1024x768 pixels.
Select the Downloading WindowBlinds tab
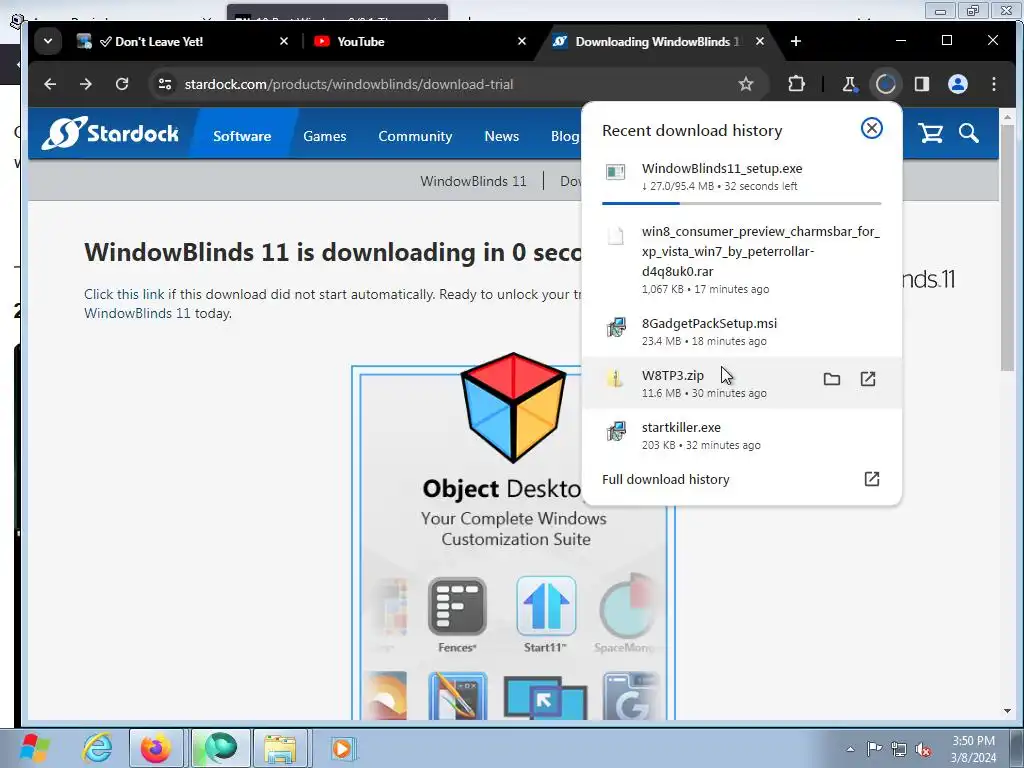click(x=660, y=41)
